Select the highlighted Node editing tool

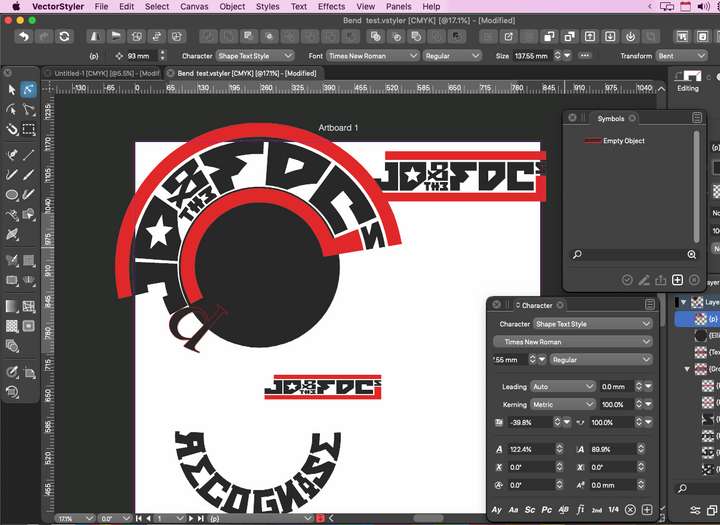click(28, 90)
